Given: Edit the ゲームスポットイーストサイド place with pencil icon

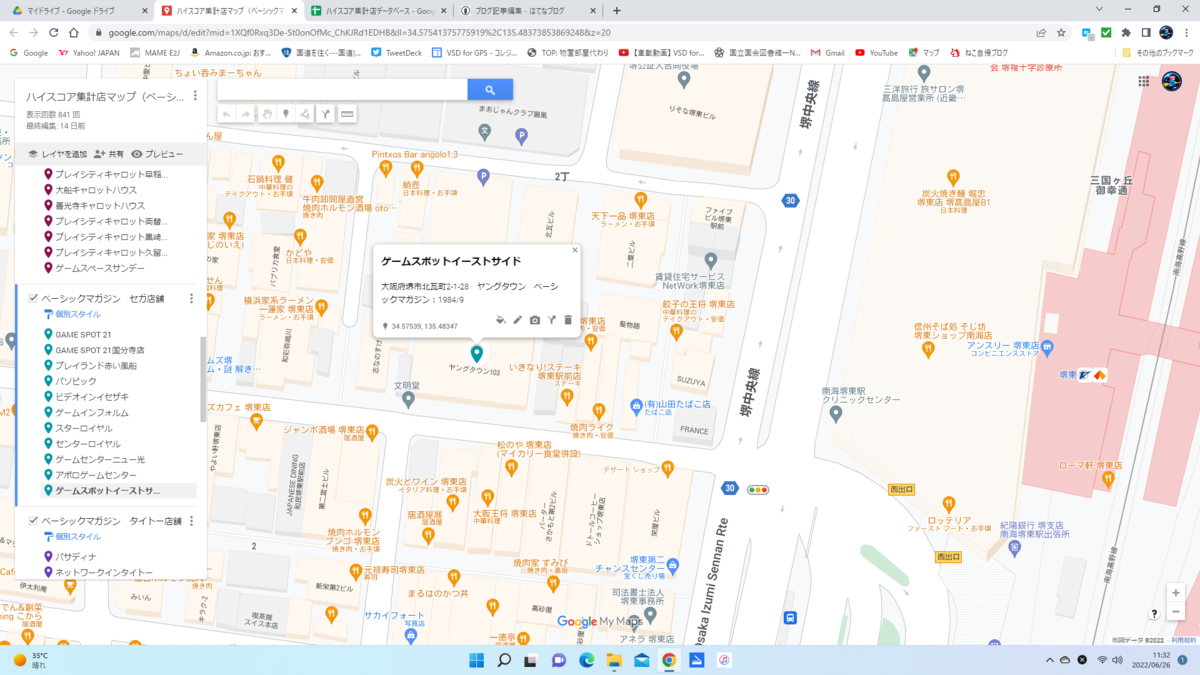Looking at the screenshot, I should (518, 320).
